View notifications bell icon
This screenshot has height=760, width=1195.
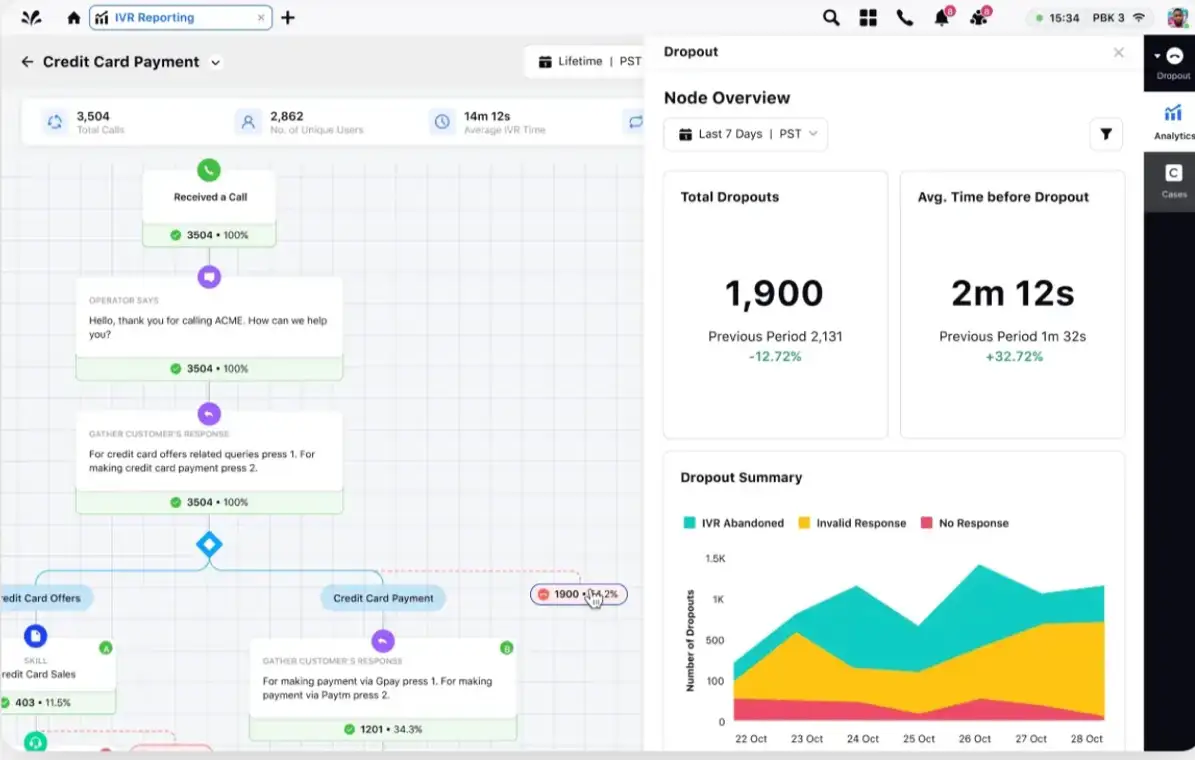tap(943, 17)
